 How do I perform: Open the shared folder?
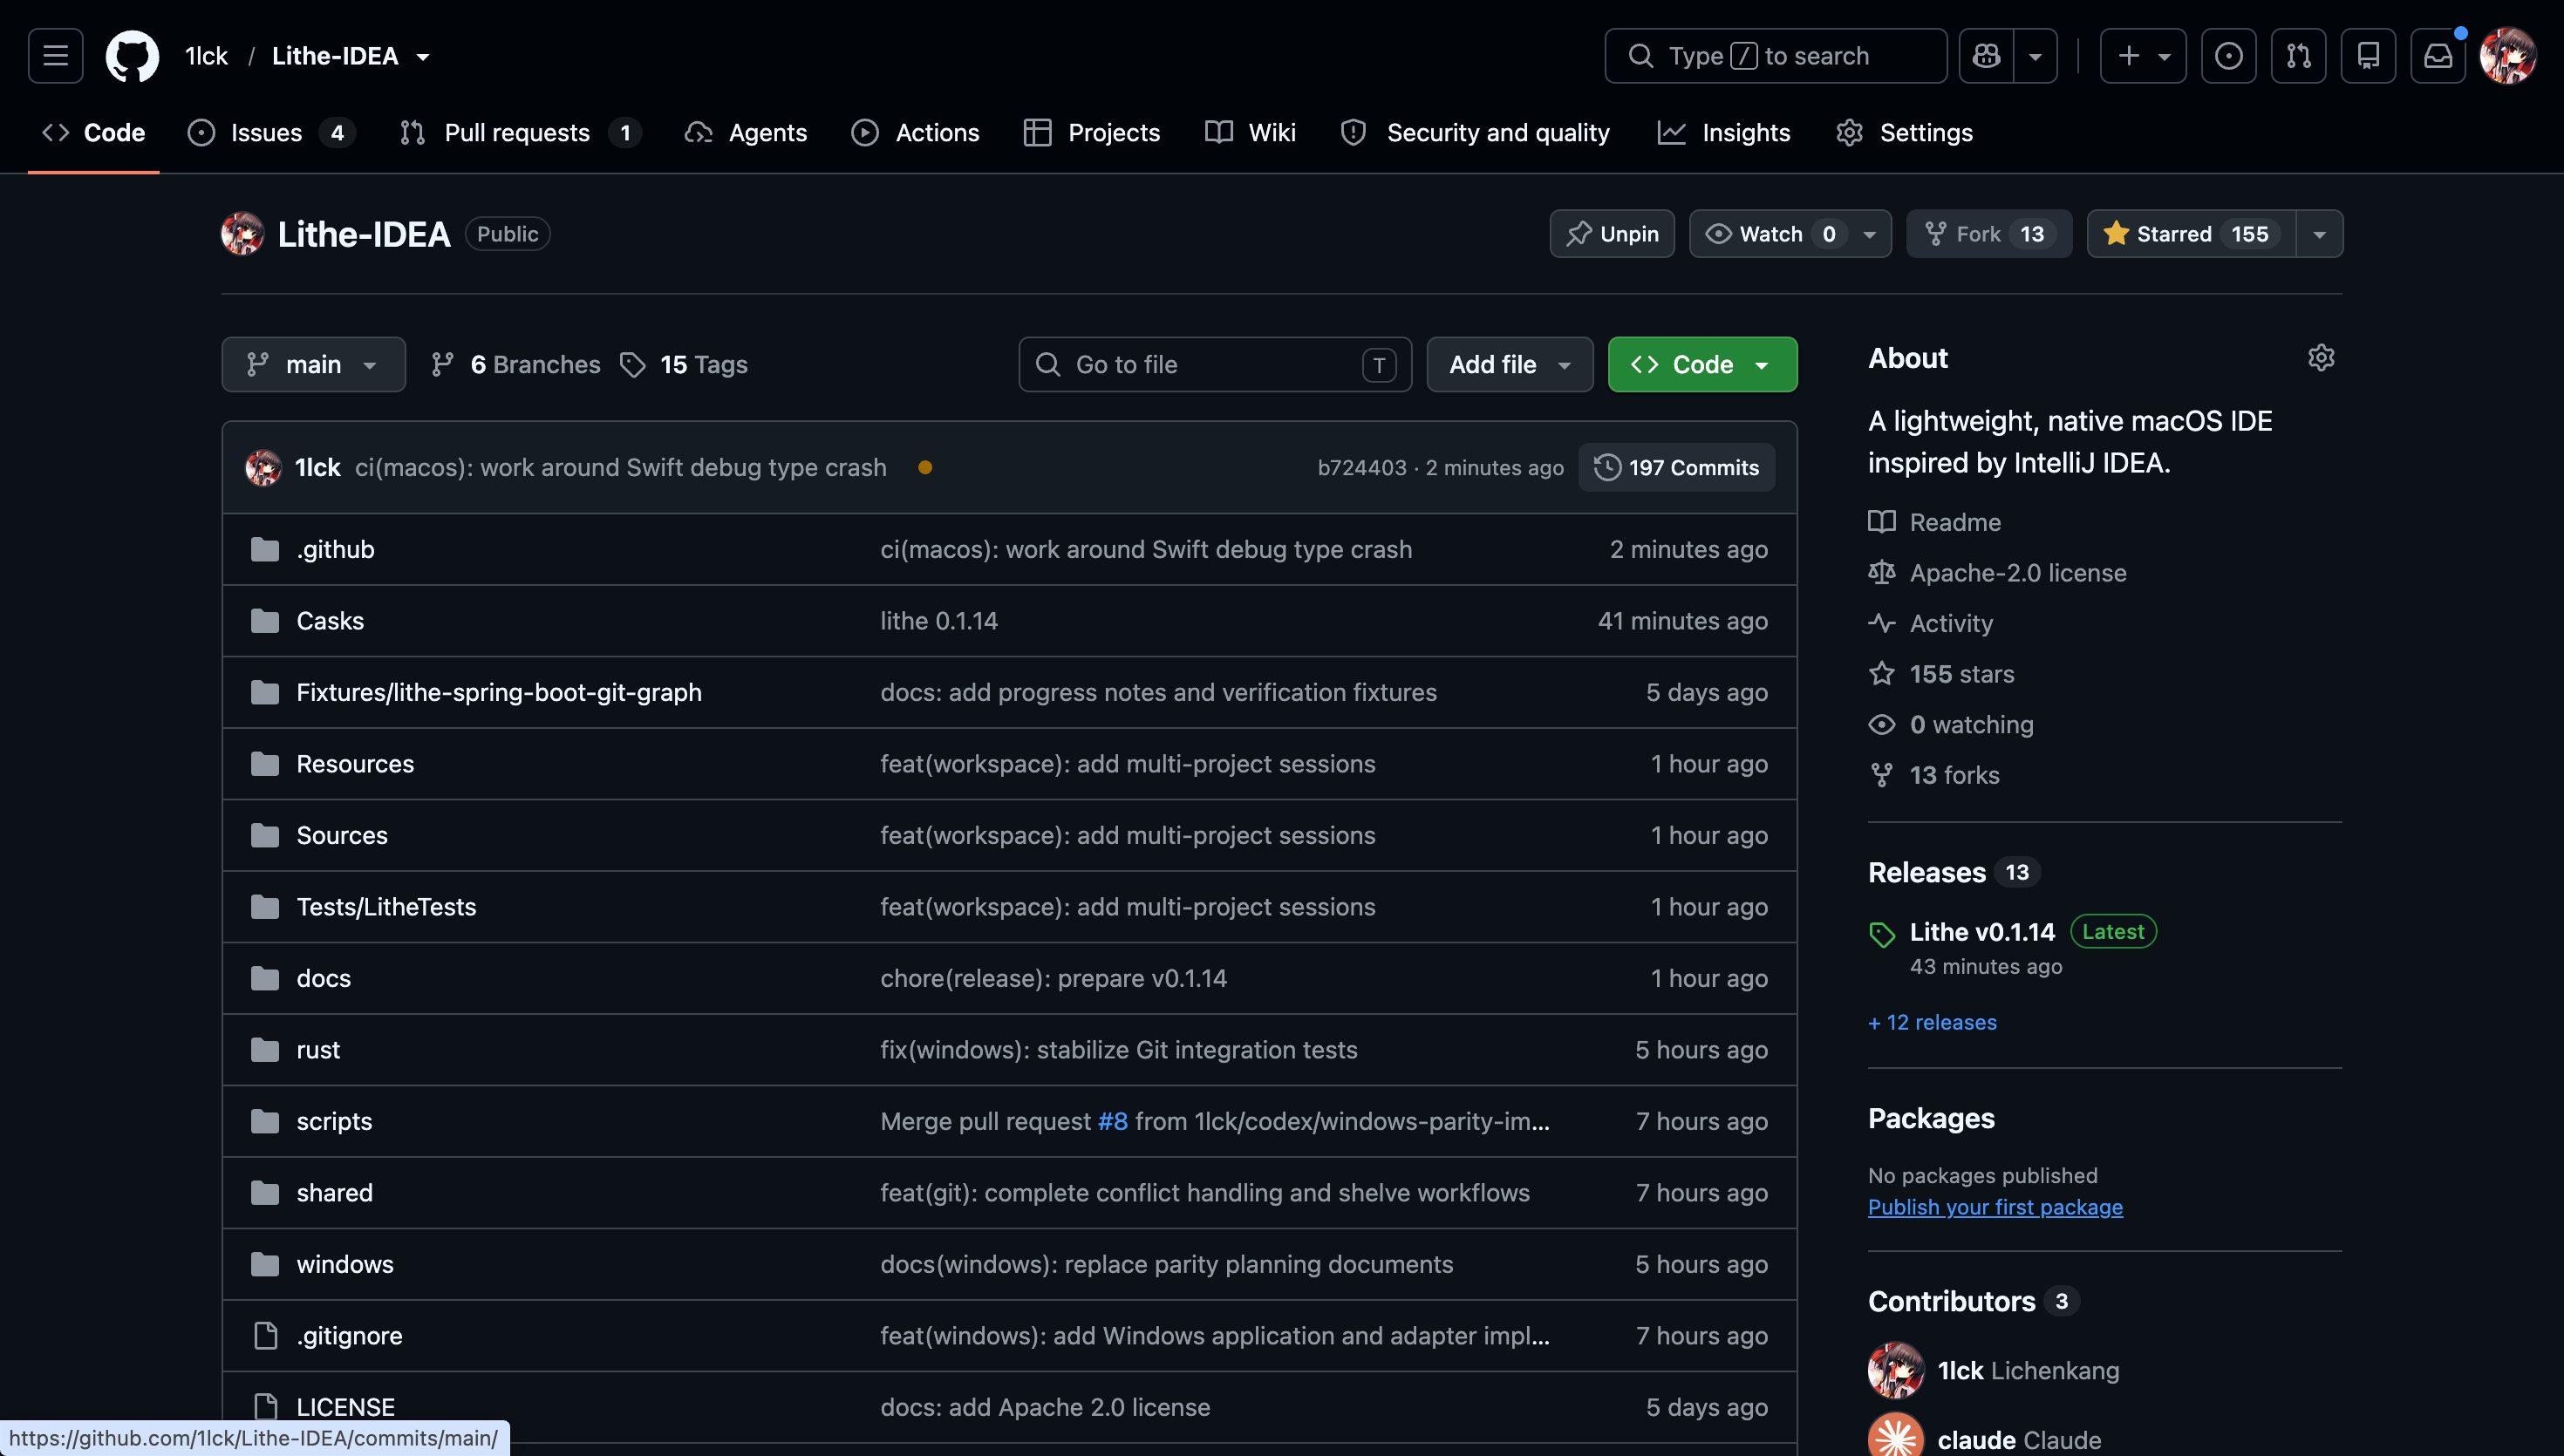pyautogui.click(x=334, y=1193)
